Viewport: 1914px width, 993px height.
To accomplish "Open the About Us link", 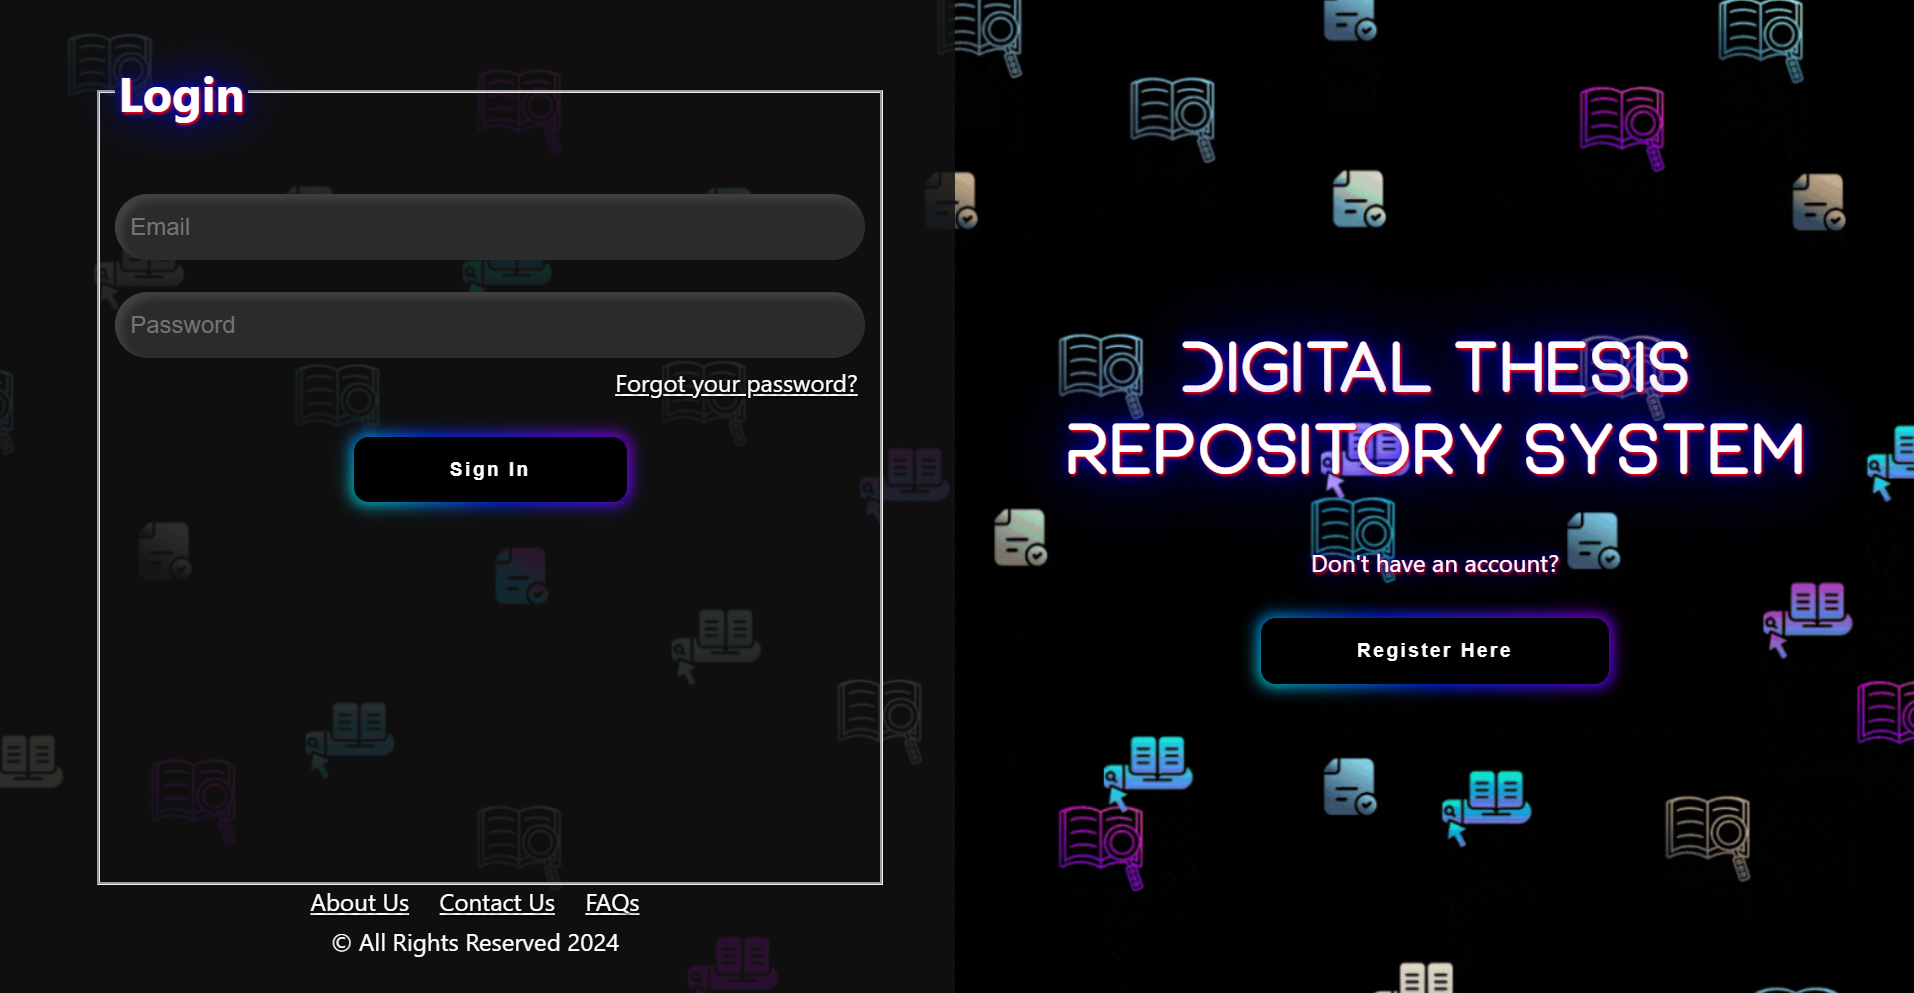I will (x=360, y=903).
